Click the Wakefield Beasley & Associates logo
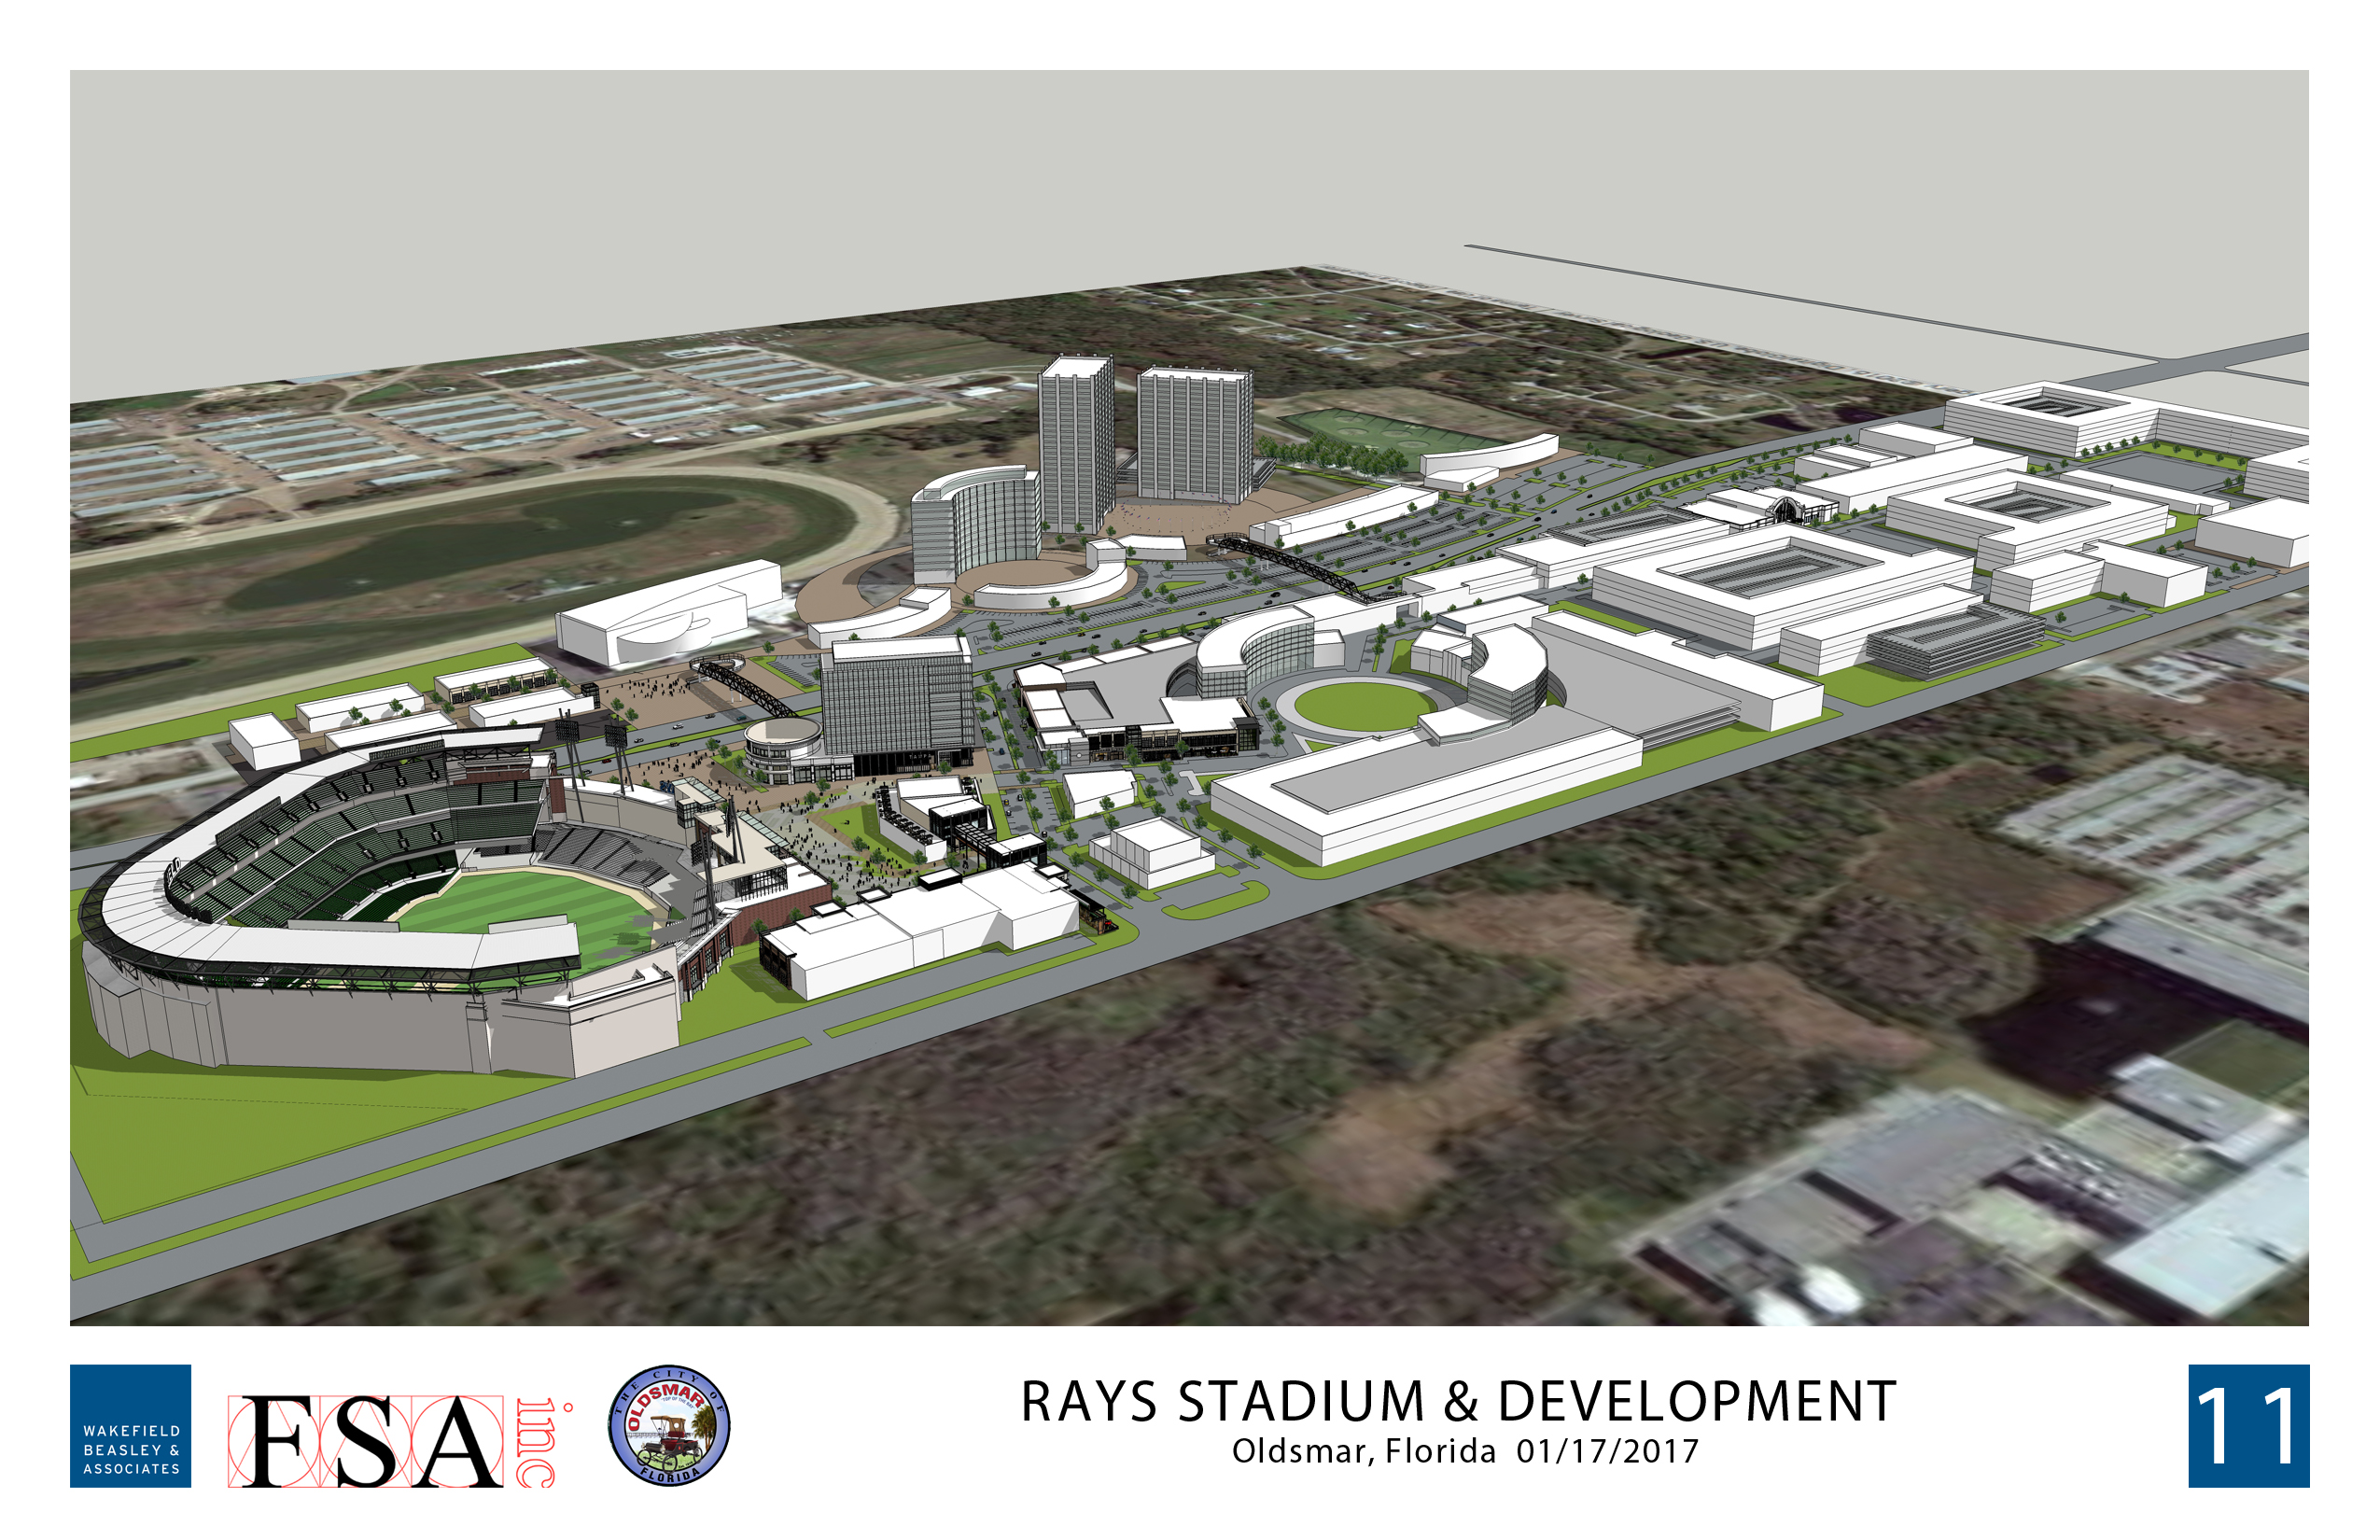 [x=130, y=1425]
